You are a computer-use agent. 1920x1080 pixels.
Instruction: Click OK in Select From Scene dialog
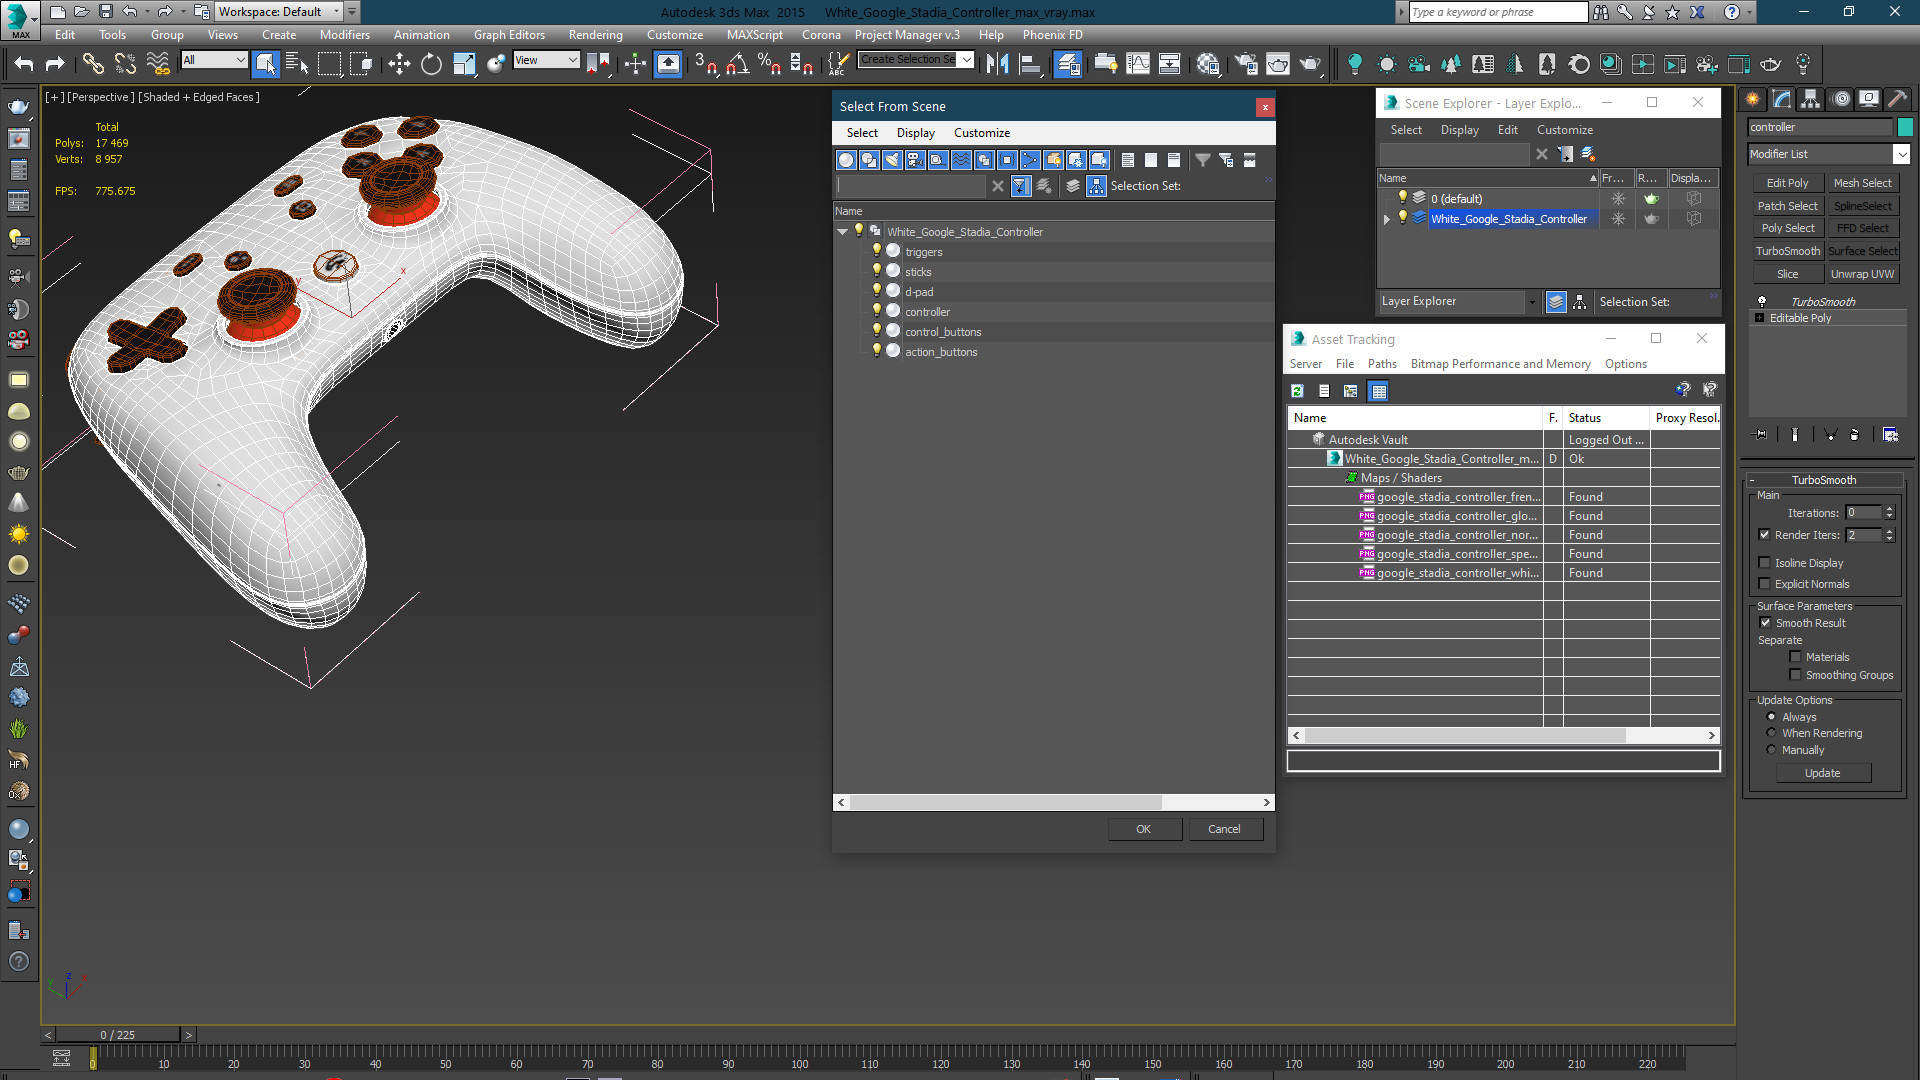1143,829
